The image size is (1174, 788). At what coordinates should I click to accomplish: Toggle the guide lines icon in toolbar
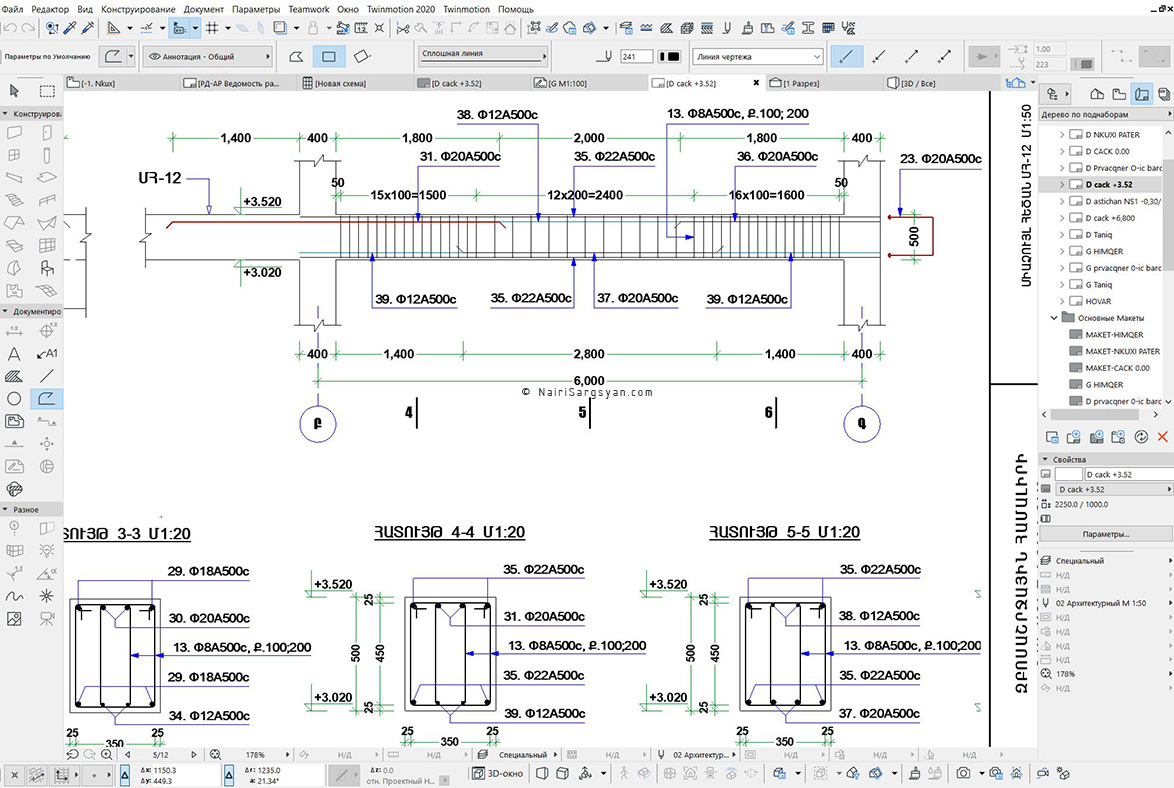tap(147, 28)
